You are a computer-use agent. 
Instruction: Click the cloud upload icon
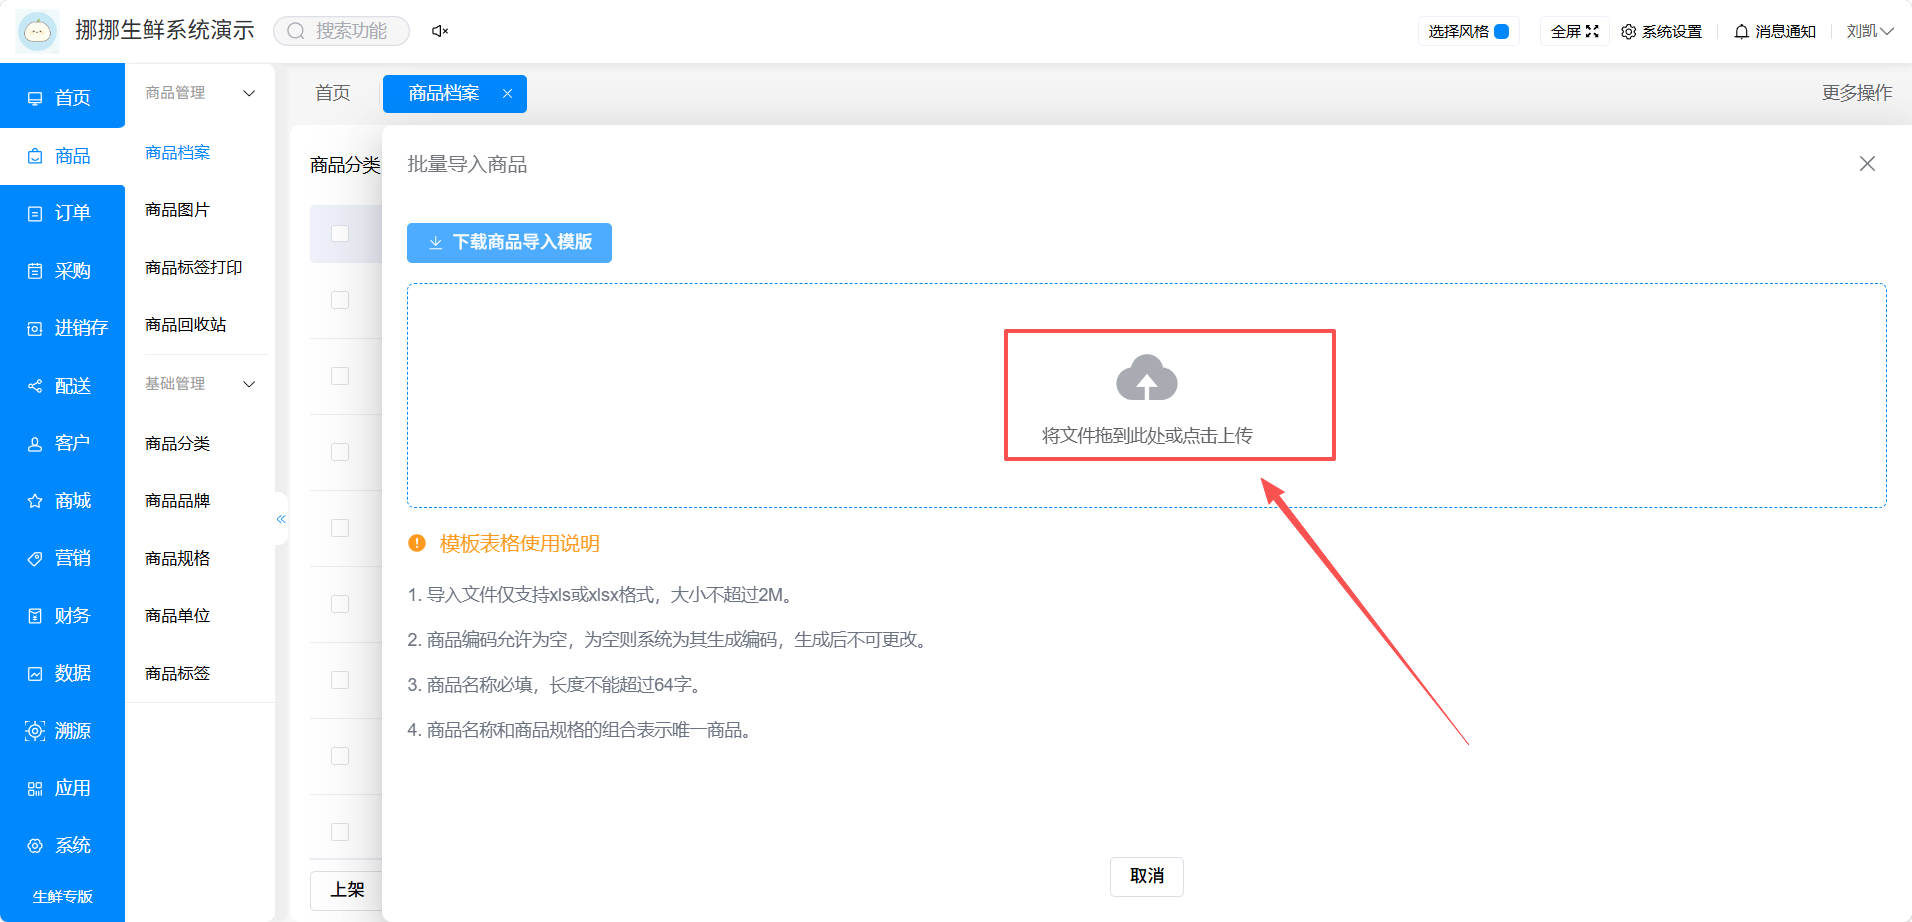click(x=1146, y=378)
